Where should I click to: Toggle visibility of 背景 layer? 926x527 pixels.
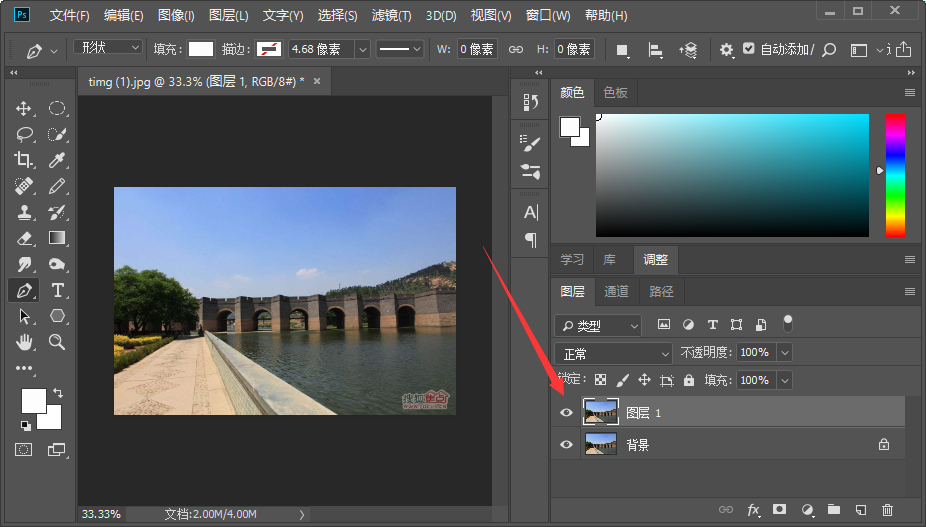[x=567, y=445]
